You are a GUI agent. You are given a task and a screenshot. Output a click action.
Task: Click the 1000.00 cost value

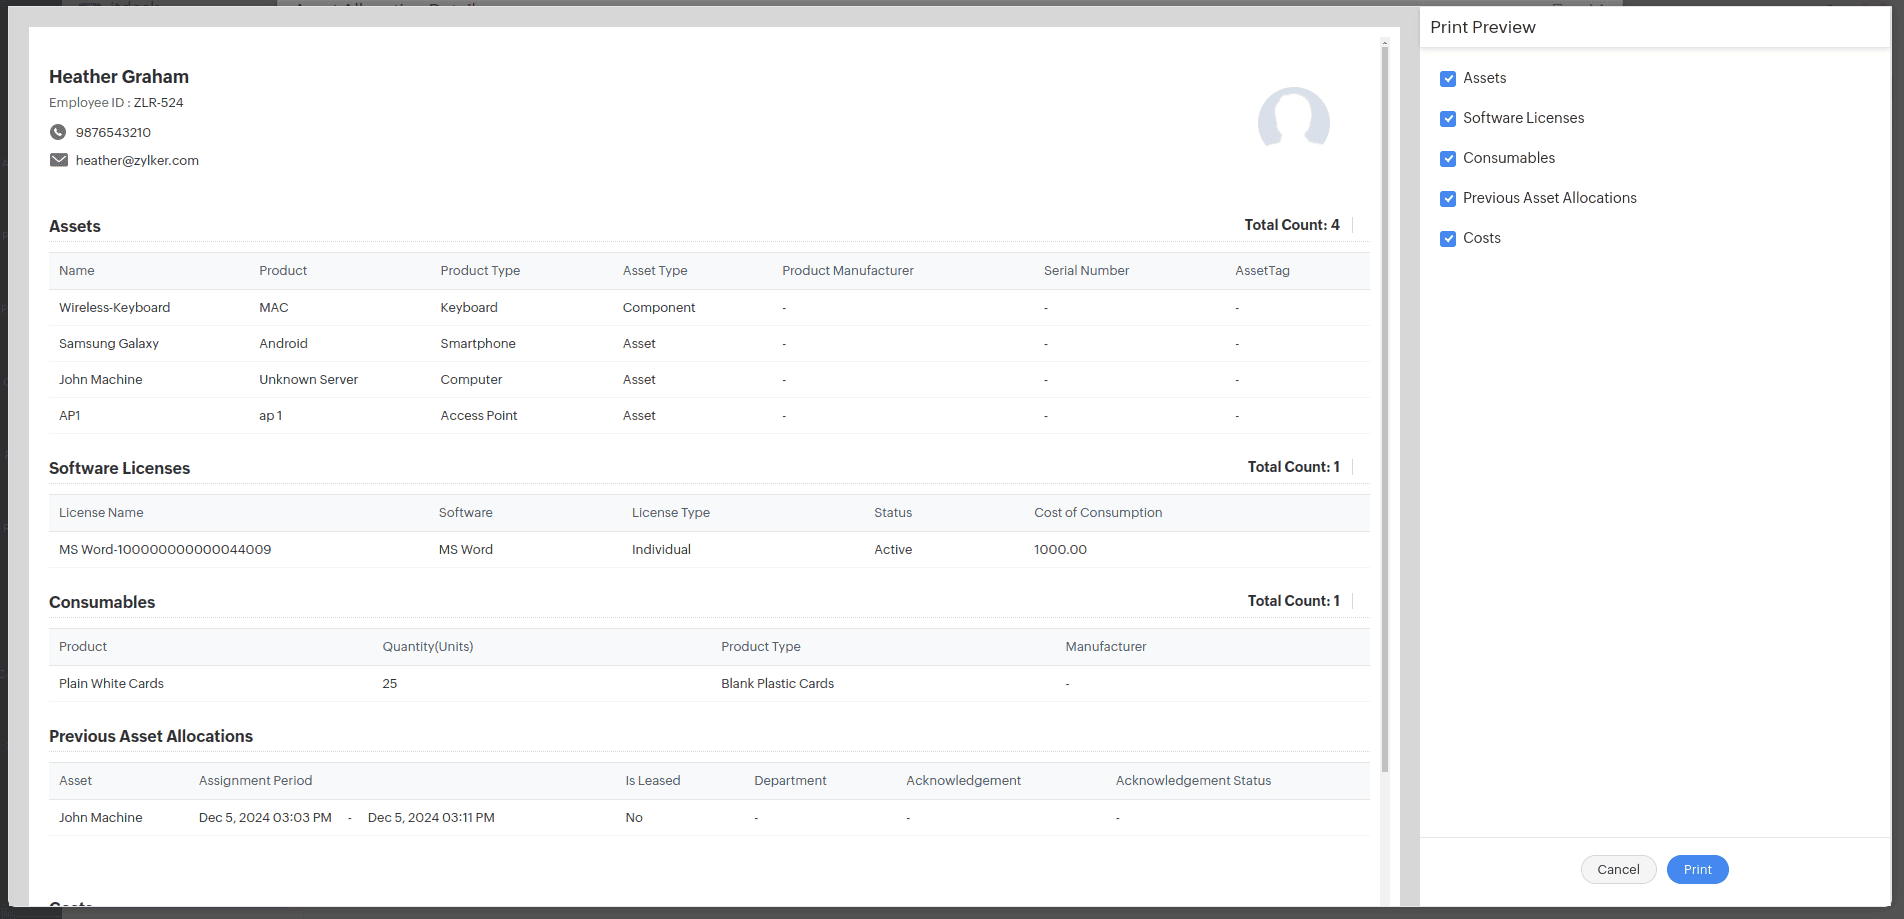point(1060,550)
